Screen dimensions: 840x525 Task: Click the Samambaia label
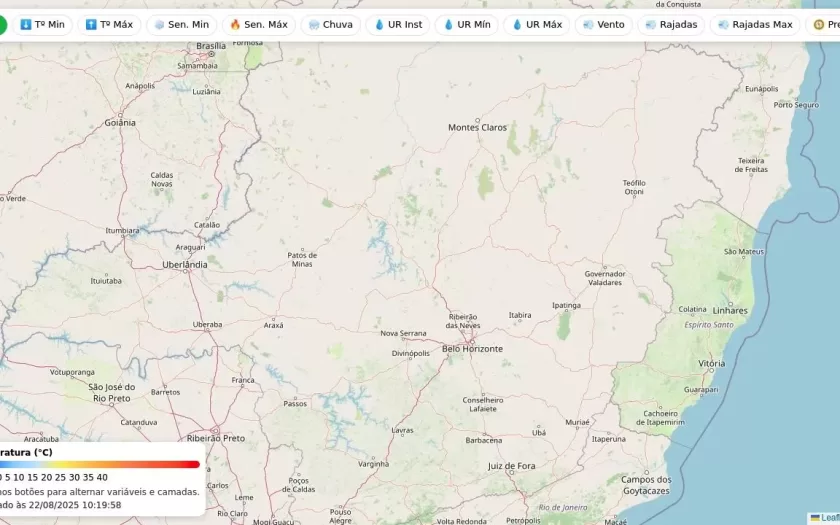tap(198, 66)
